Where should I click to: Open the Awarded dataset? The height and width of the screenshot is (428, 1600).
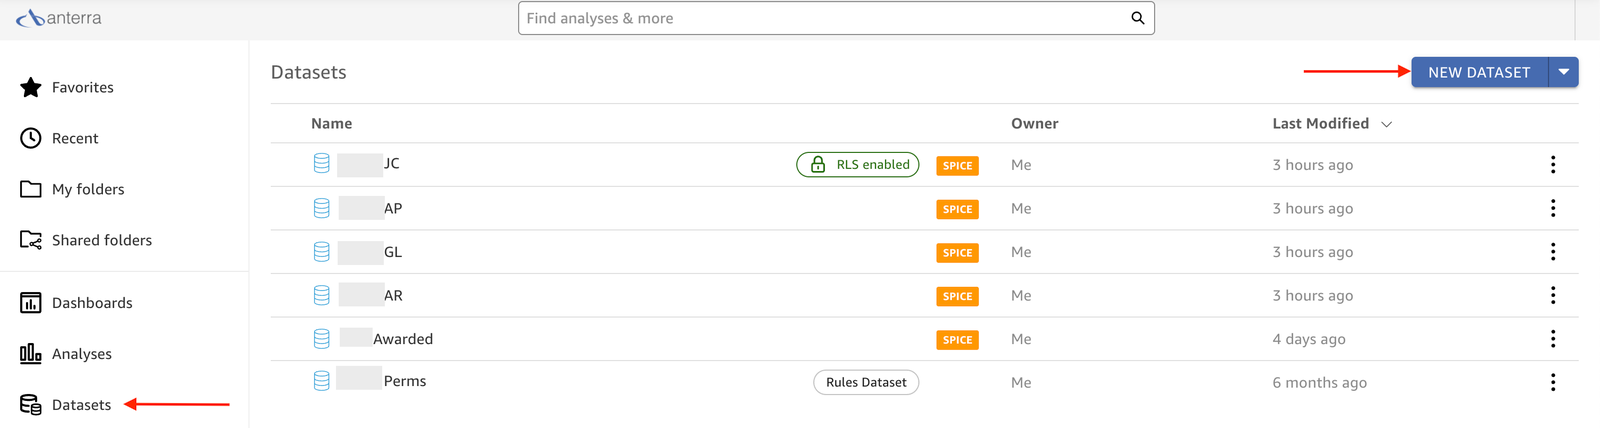pyautogui.click(x=403, y=339)
